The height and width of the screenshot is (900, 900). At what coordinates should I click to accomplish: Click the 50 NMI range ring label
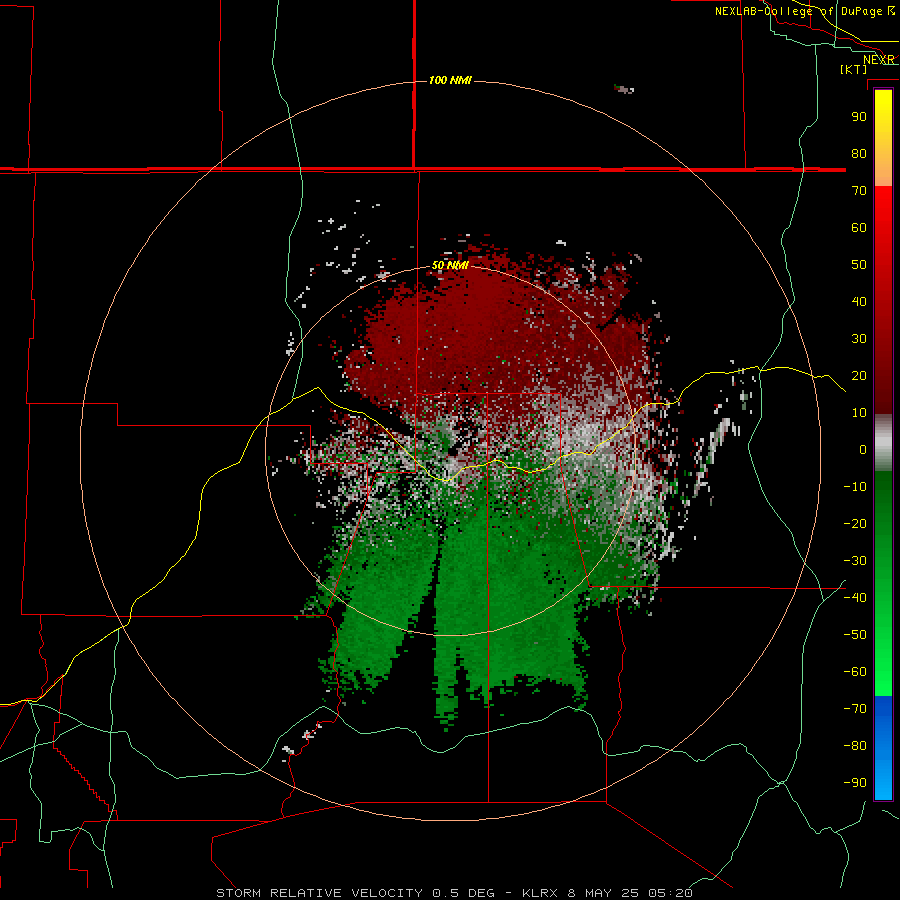click(450, 265)
